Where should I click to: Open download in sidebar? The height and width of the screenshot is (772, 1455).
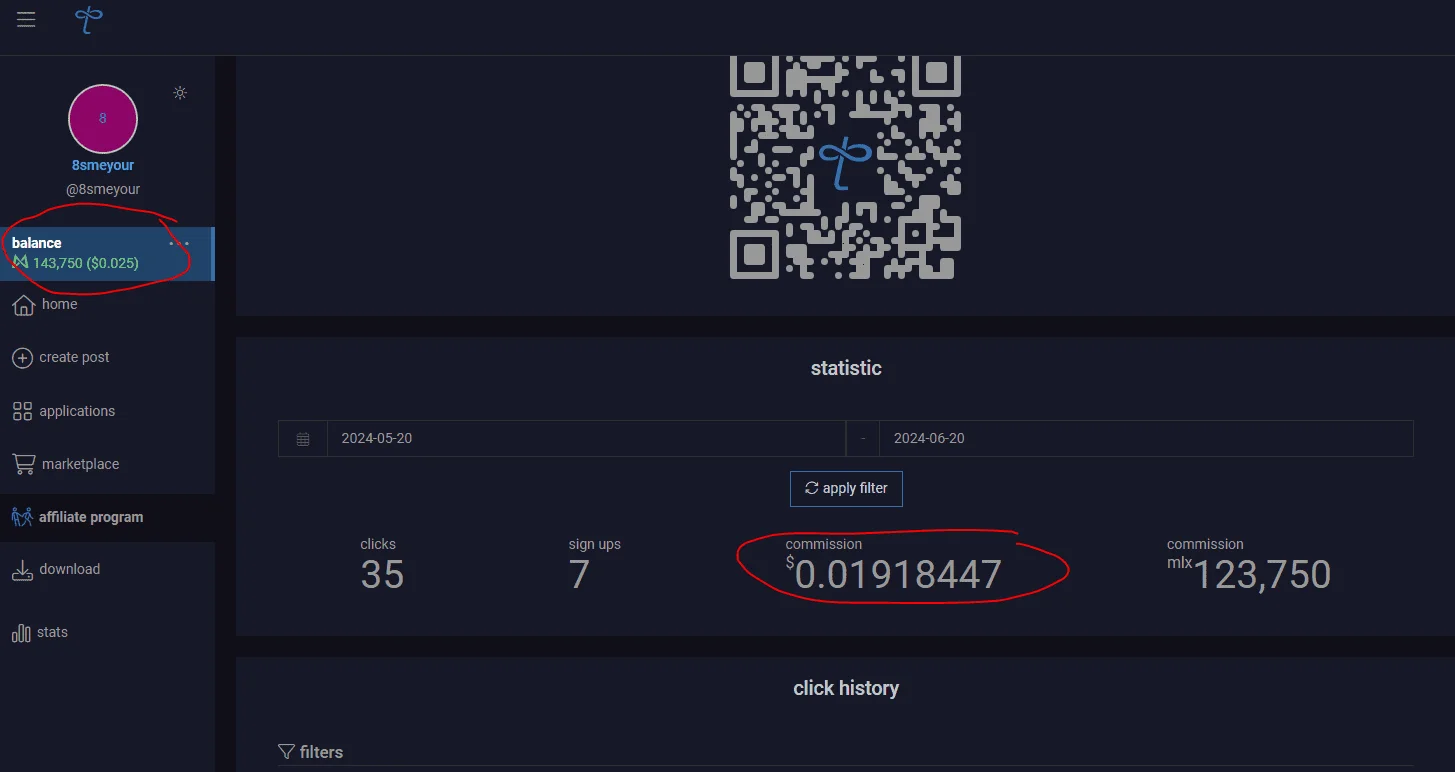click(69, 569)
